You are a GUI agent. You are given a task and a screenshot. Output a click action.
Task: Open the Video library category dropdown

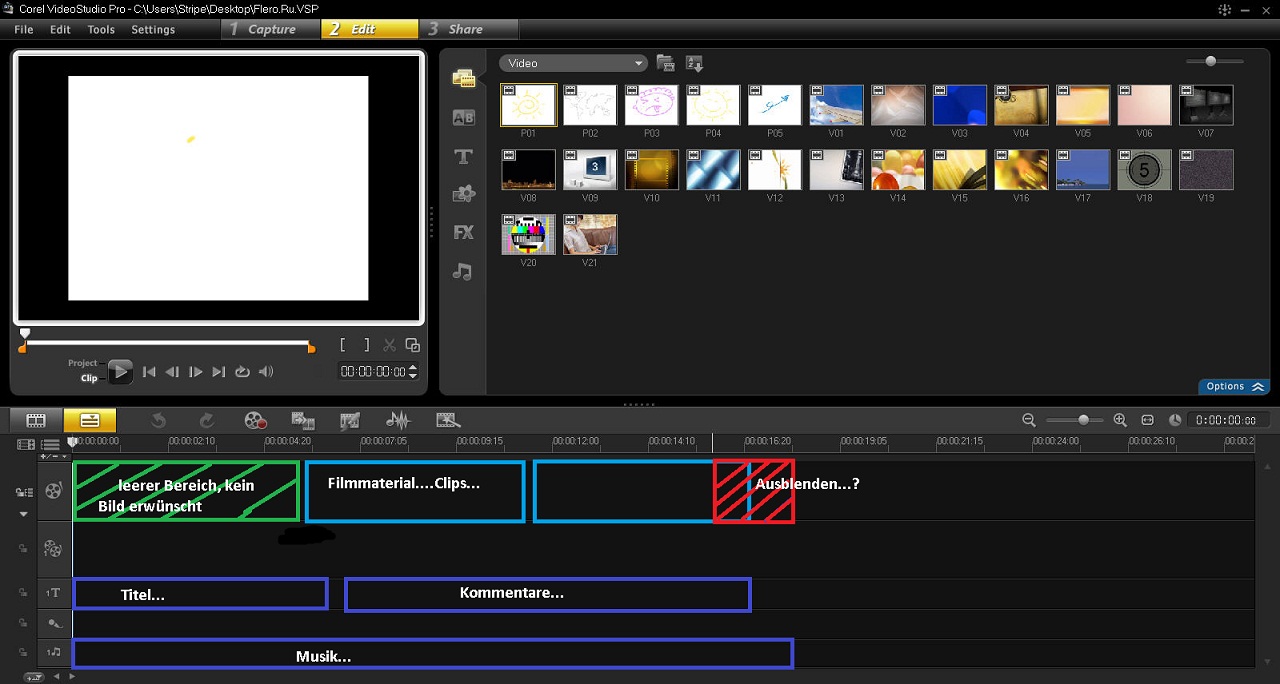(574, 63)
